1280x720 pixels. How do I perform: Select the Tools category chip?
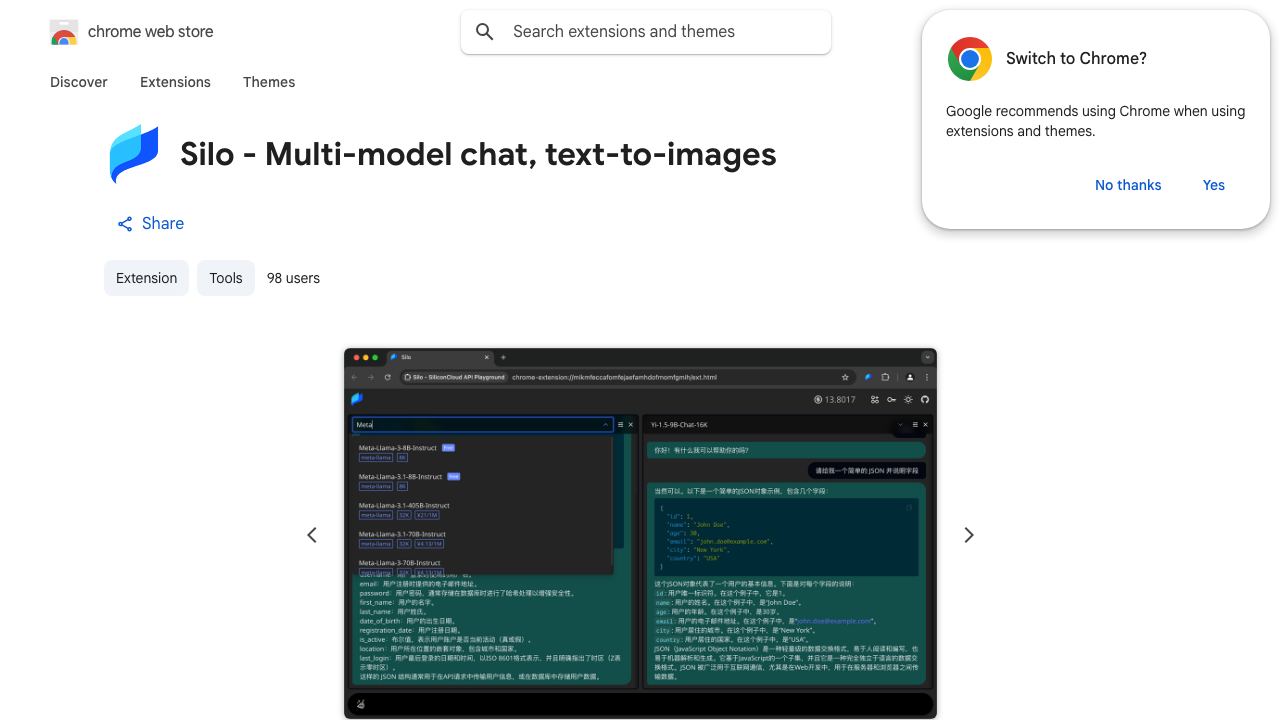point(226,278)
